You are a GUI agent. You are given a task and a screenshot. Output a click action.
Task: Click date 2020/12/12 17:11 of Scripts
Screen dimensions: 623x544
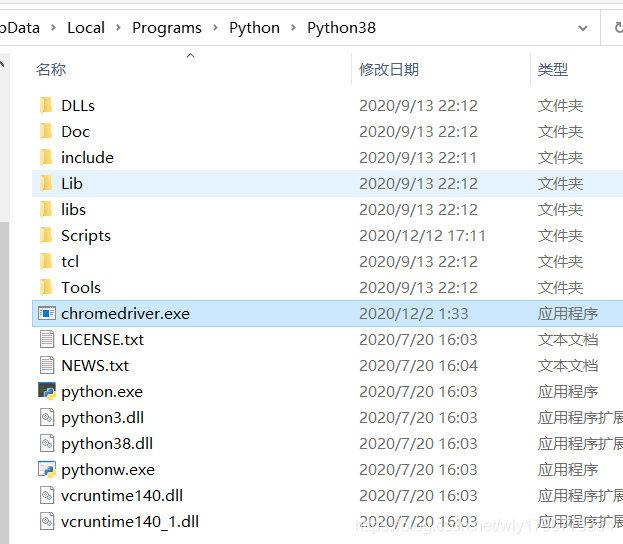[422, 236]
